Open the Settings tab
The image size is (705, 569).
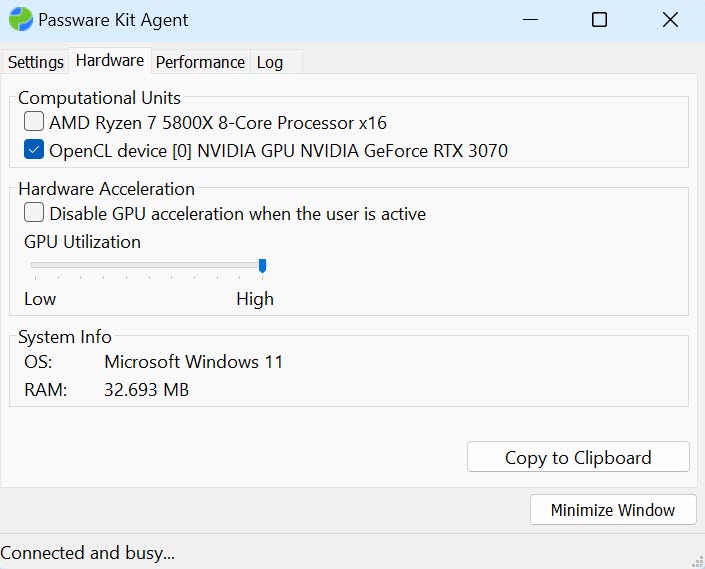[x=36, y=62]
